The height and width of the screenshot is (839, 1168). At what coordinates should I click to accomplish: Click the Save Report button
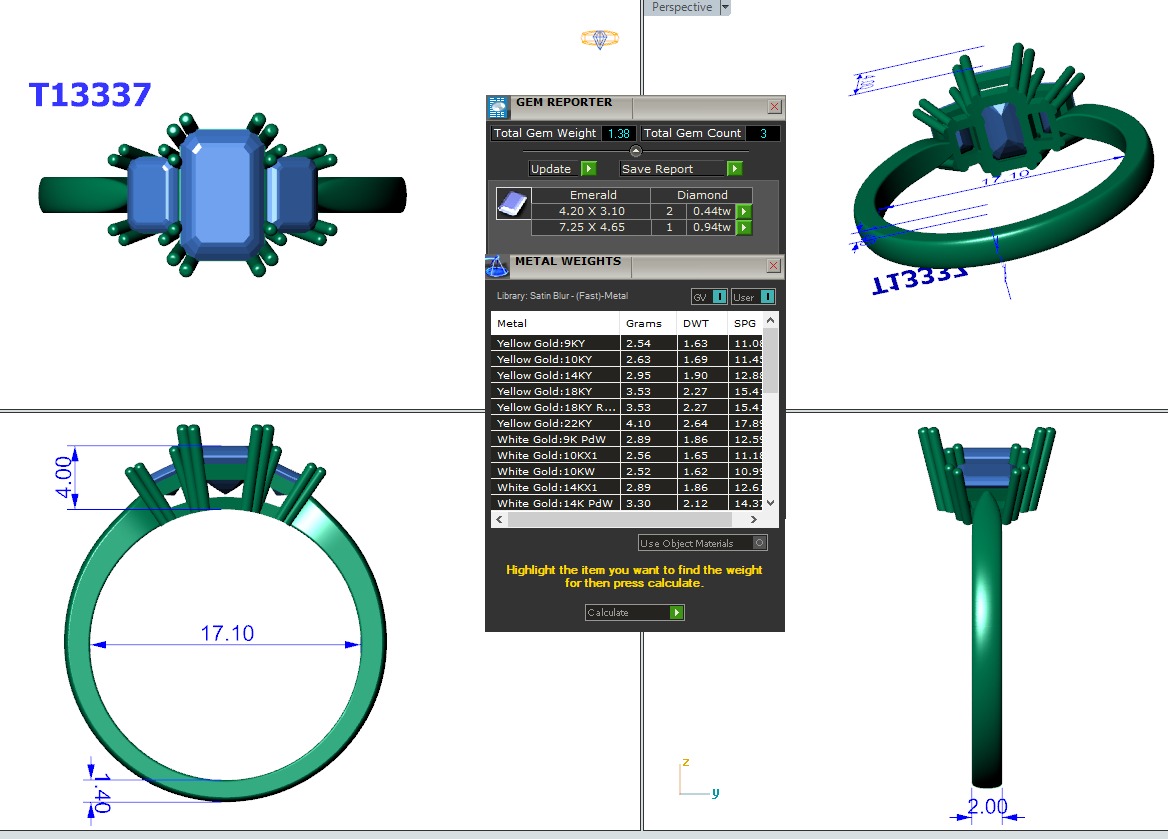tap(682, 169)
